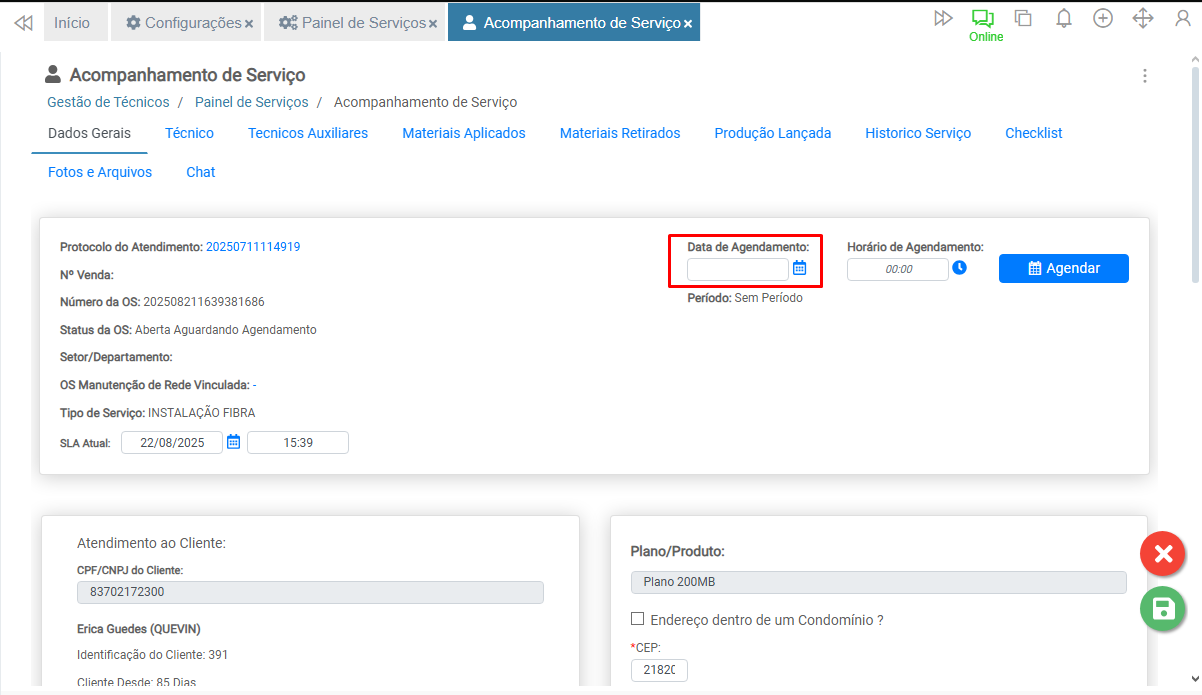Image resolution: width=1202 pixels, height=695 pixels.
Task: Click the green floating save button
Action: [x=1163, y=609]
